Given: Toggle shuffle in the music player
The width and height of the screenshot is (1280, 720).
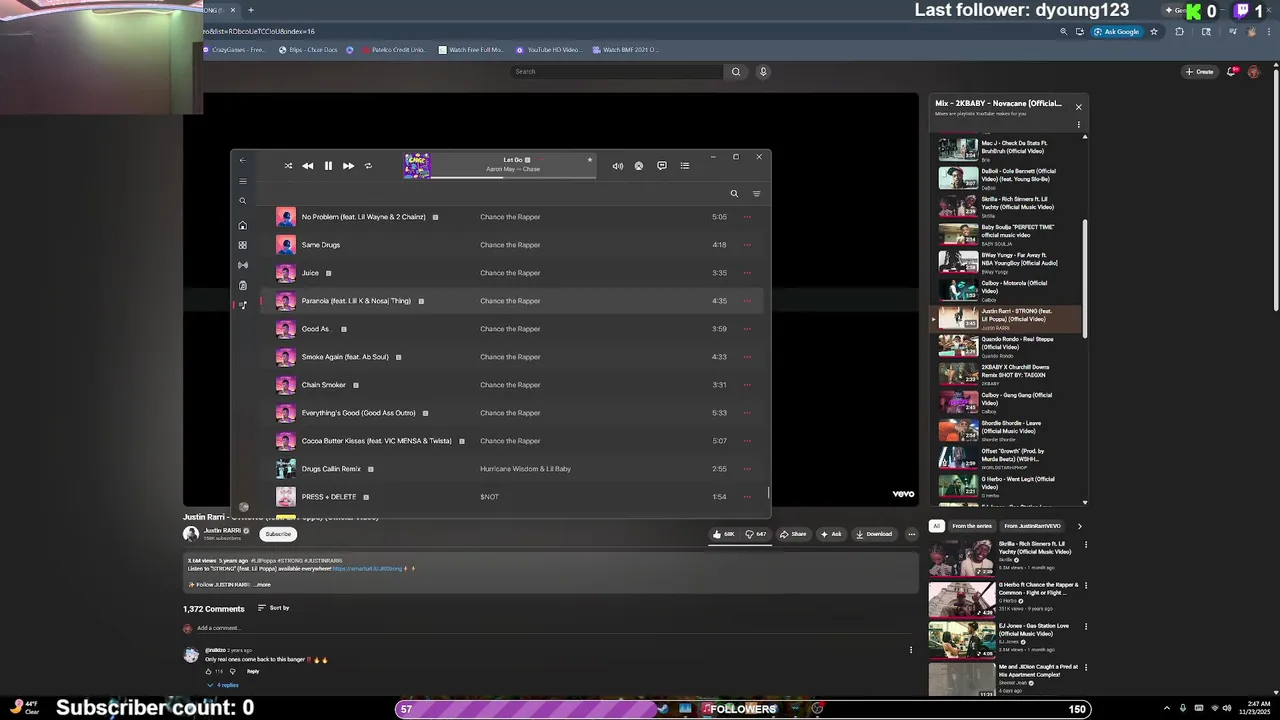Looking at the screenshot, I should click(x=288, y=166).
